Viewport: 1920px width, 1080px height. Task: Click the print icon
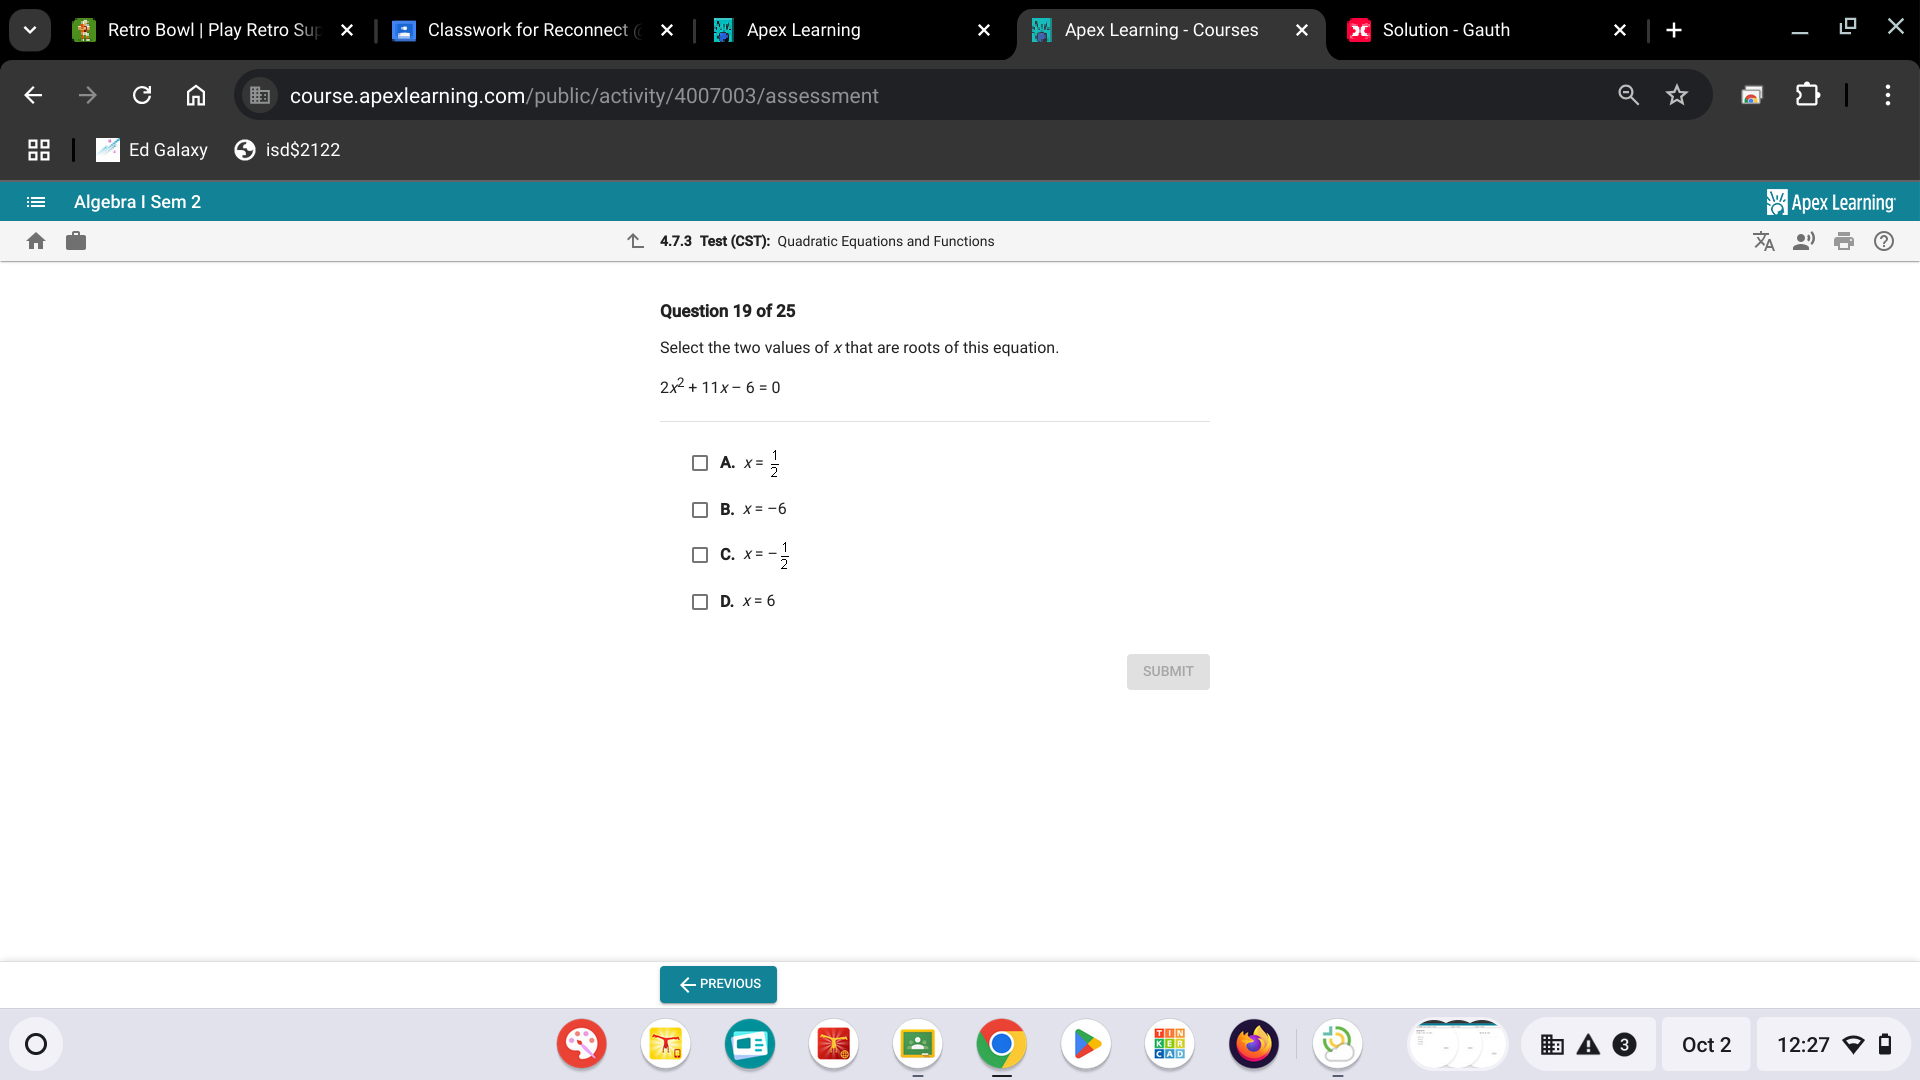1844,241
